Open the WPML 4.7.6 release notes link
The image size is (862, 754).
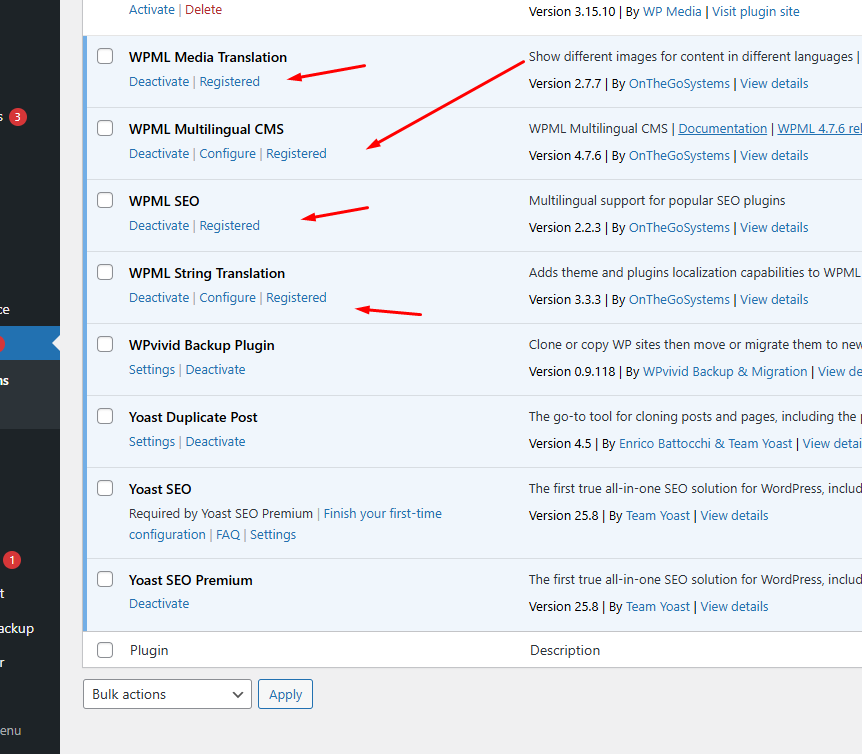tap(820, 129)
